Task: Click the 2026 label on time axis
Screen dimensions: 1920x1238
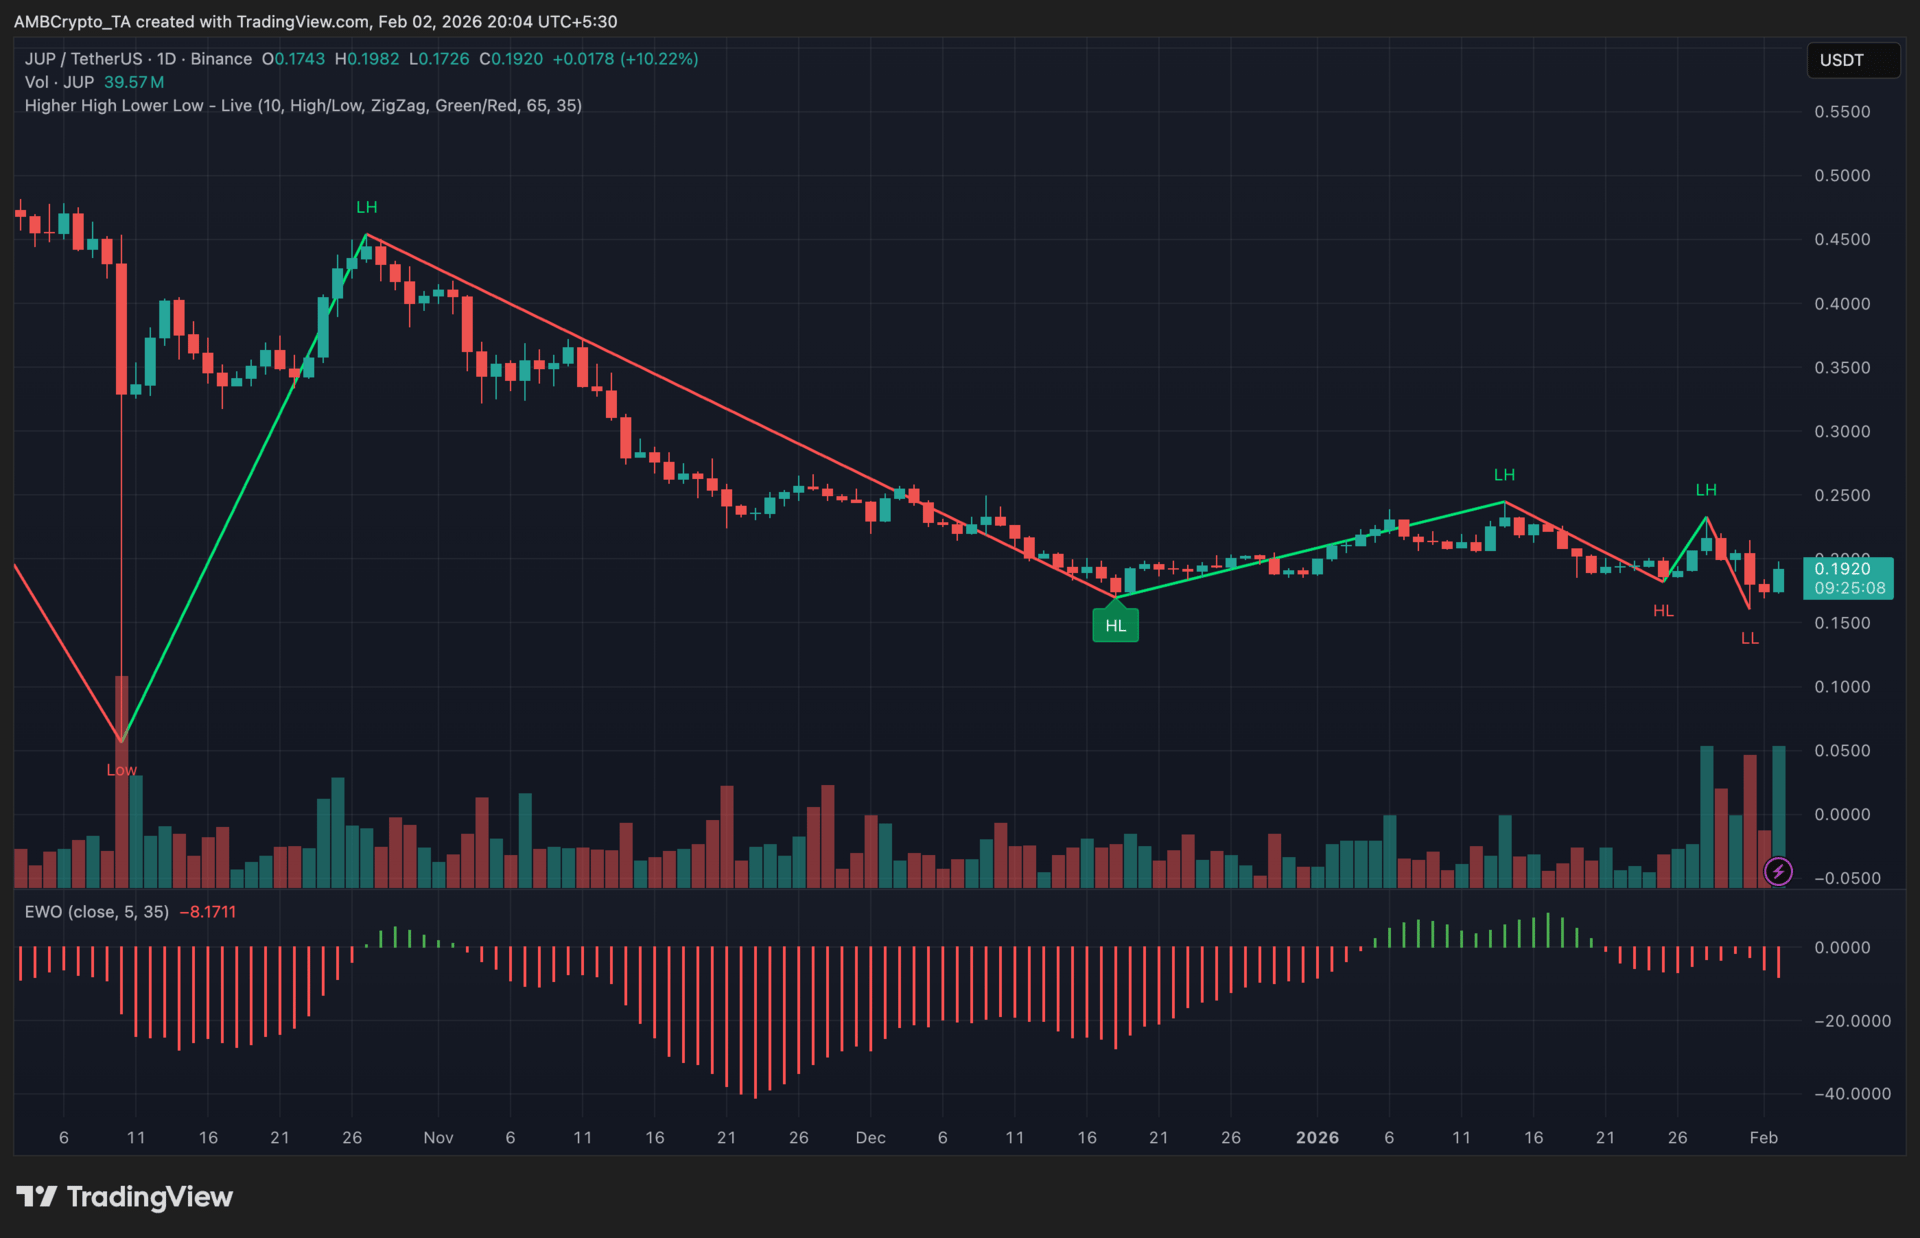Action: coord(1317,1138)
